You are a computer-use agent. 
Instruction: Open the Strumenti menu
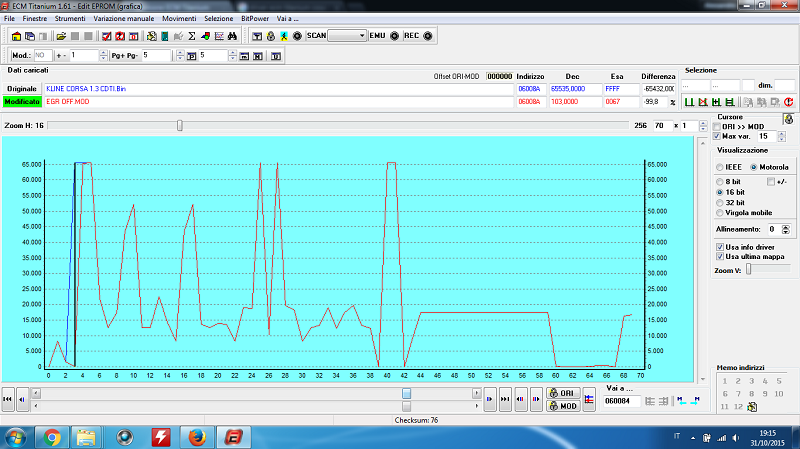pos(69,19)
